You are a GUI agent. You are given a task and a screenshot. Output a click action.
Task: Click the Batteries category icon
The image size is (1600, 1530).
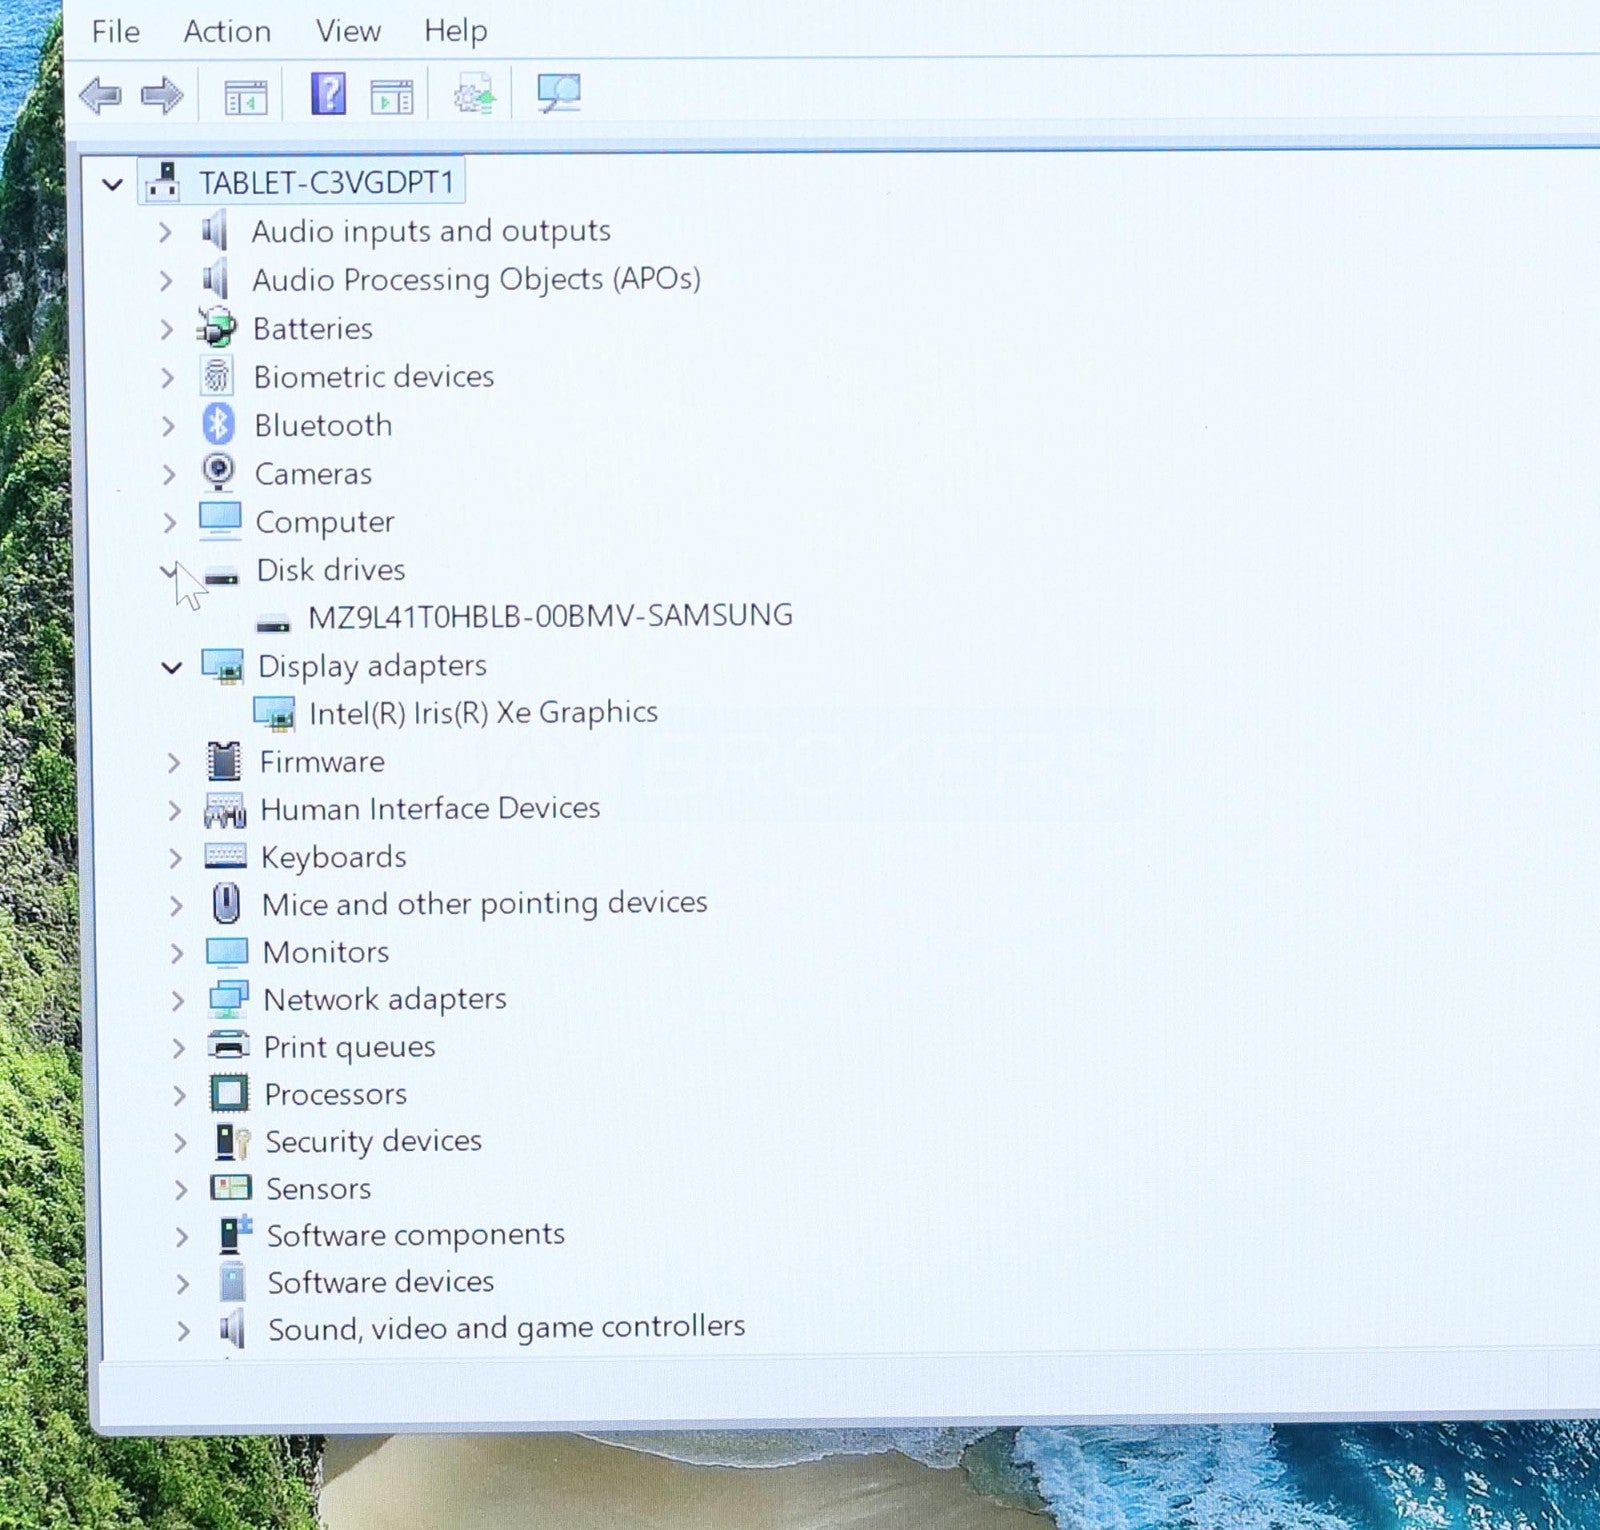tap(216, 328)
